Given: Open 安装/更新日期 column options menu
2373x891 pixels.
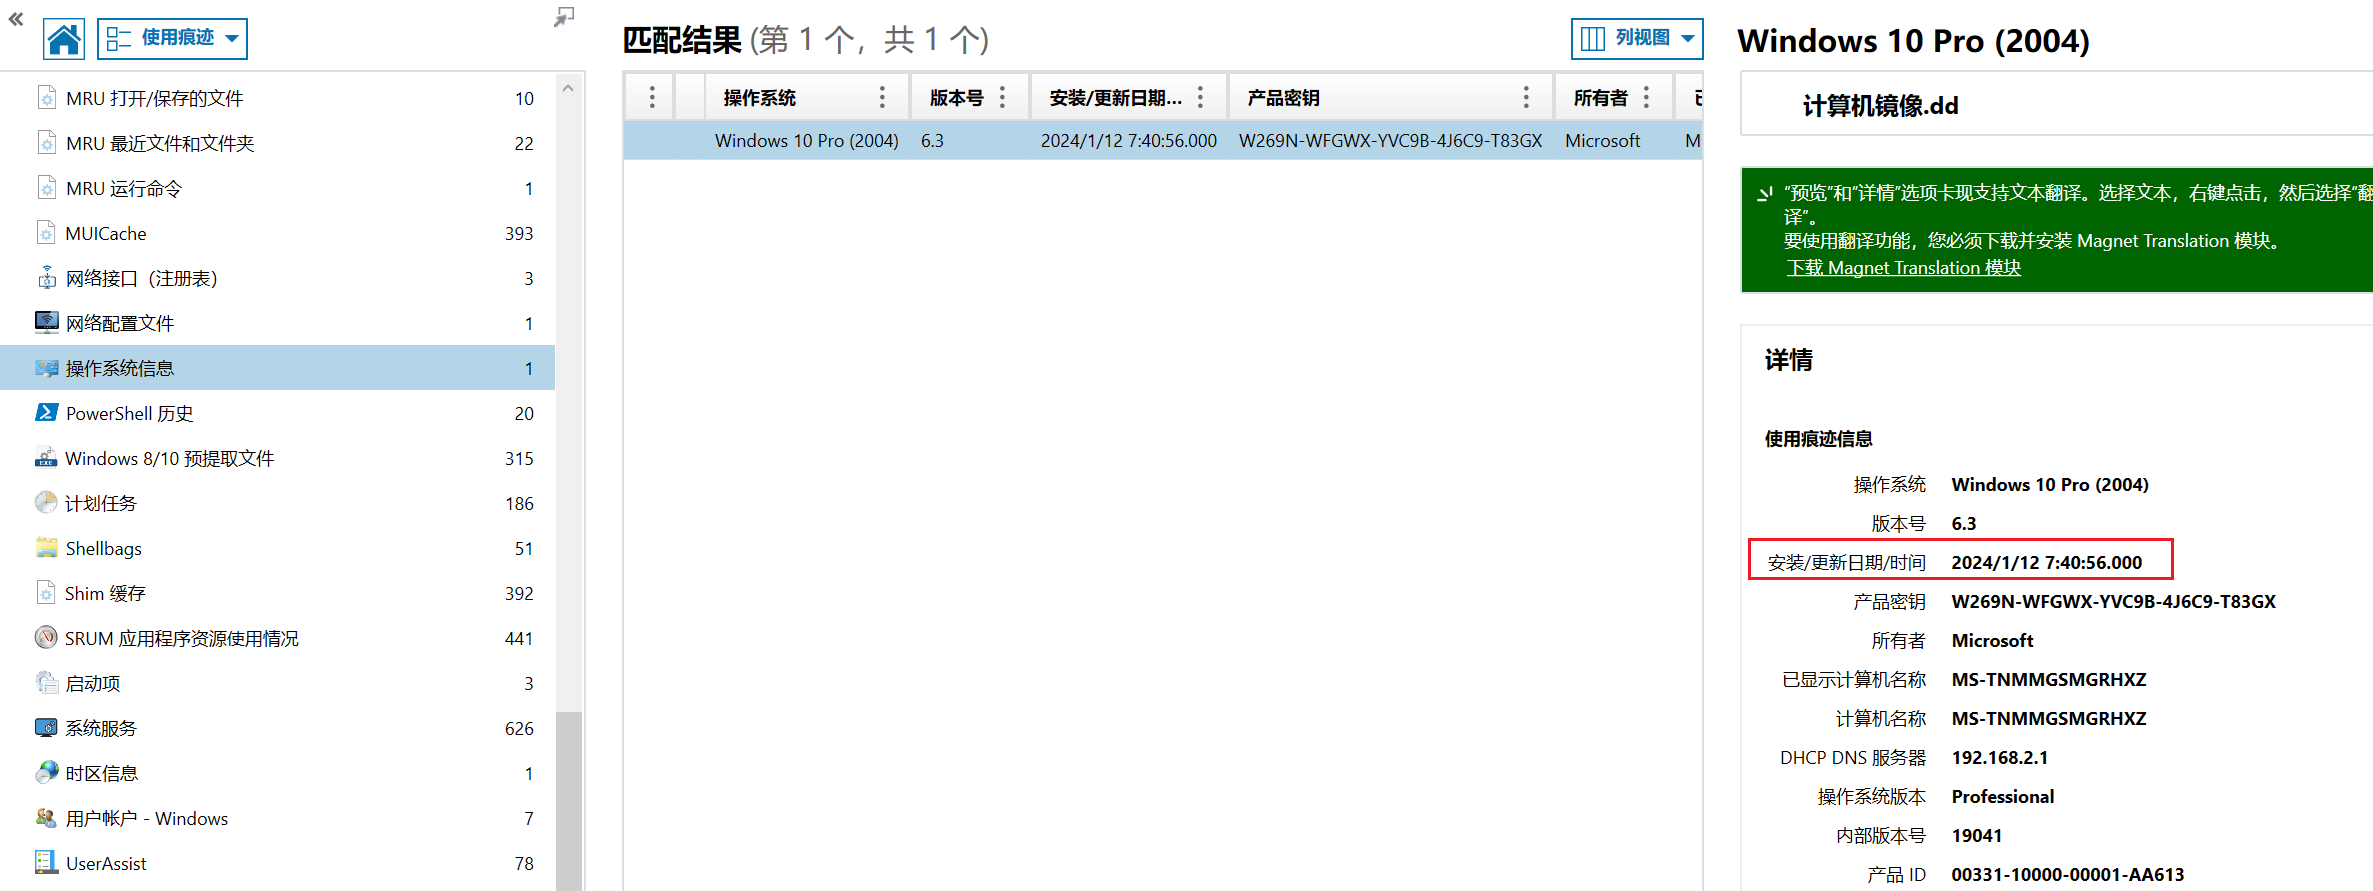Looking at the screenshot, I should coord(1200,97).
